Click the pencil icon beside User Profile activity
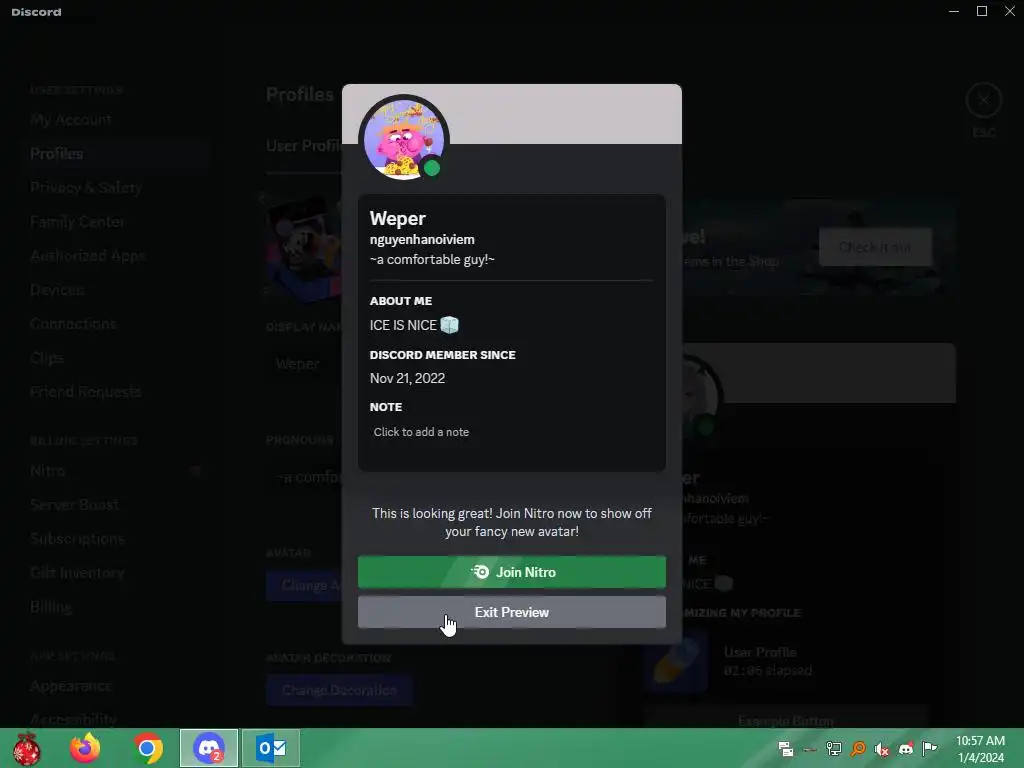Screen dimensions: 1024x768 (x=676, y=660)
